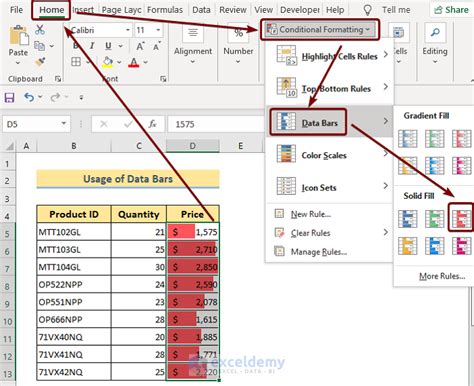474x386 pixels.
Task: Open Highlight Cells Rules submenu
Action: click(x=329, y=56)
